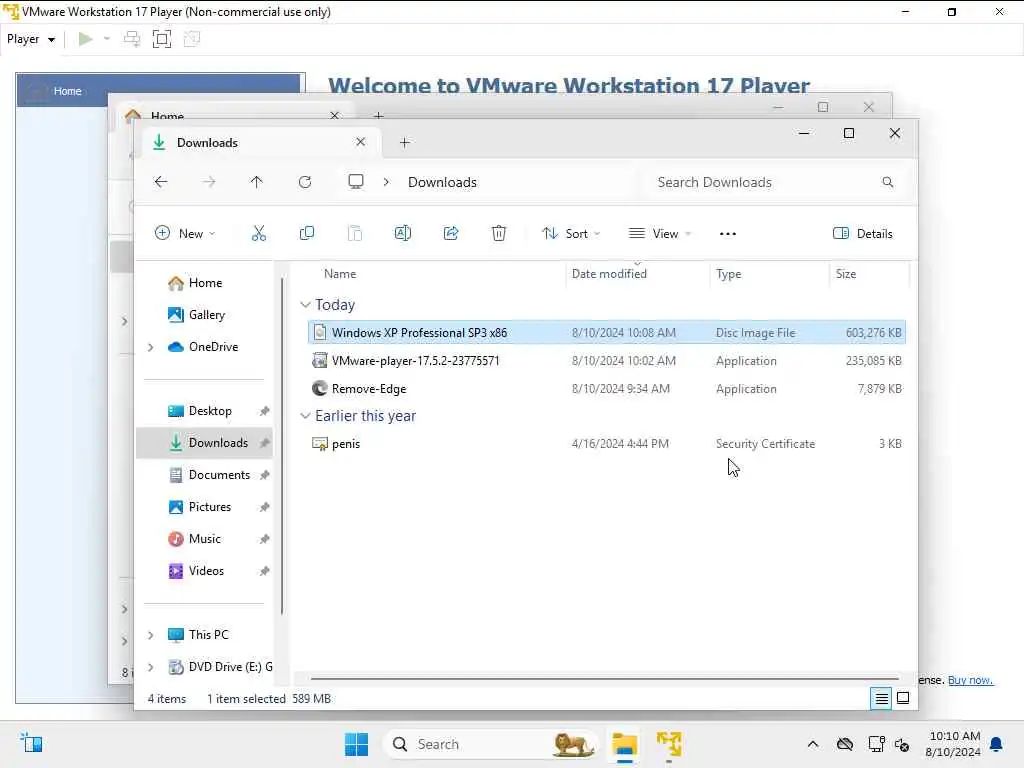The height and width of the screenshot is (768, 1024).
Task: Click the Paste clipboard icon in Explorer toolbar
Action: click(x=355, y=233)
